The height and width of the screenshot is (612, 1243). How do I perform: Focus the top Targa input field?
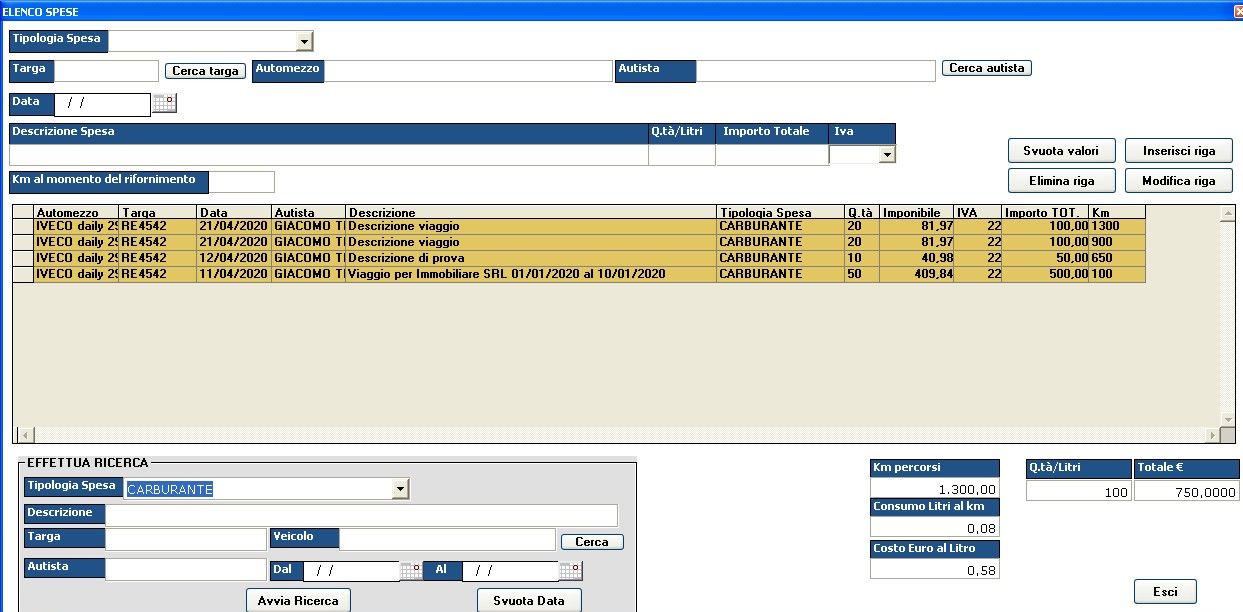[106, 71]
